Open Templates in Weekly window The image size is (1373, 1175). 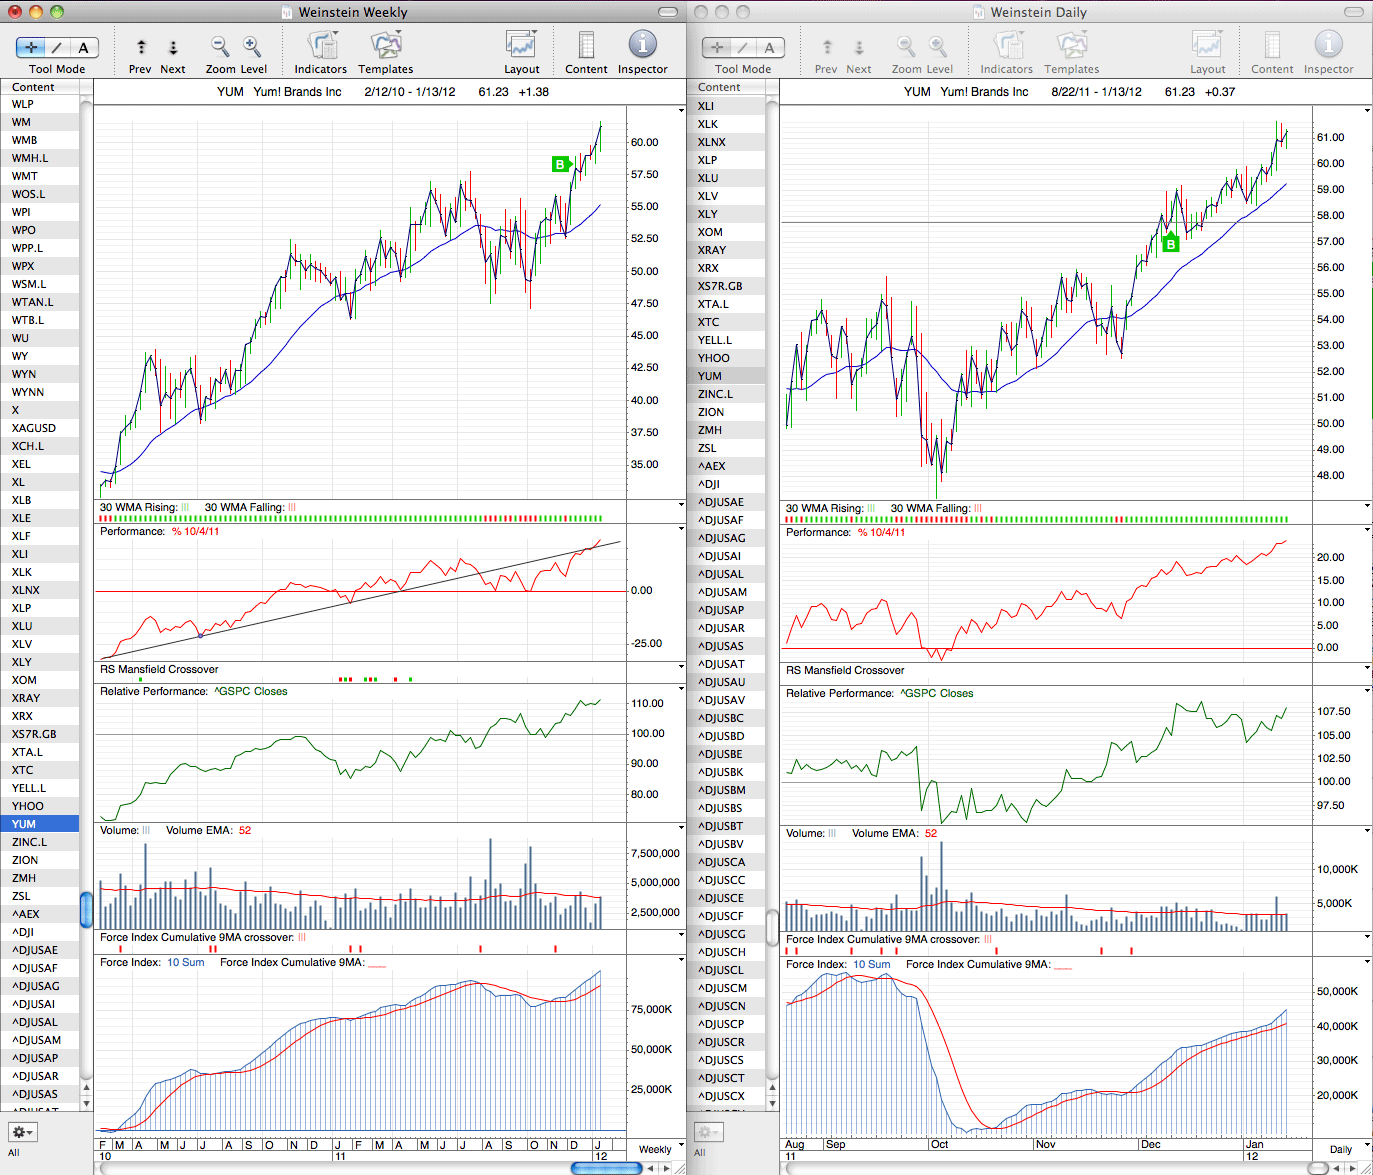[386, 45]
